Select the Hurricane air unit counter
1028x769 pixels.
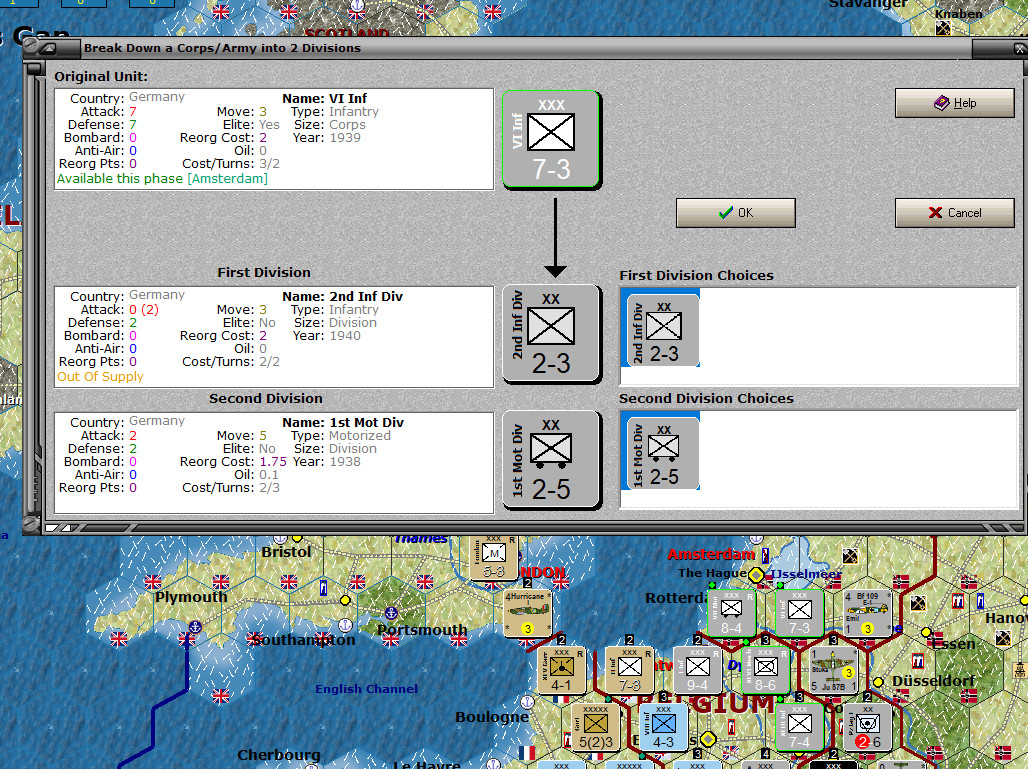(527, 613)
